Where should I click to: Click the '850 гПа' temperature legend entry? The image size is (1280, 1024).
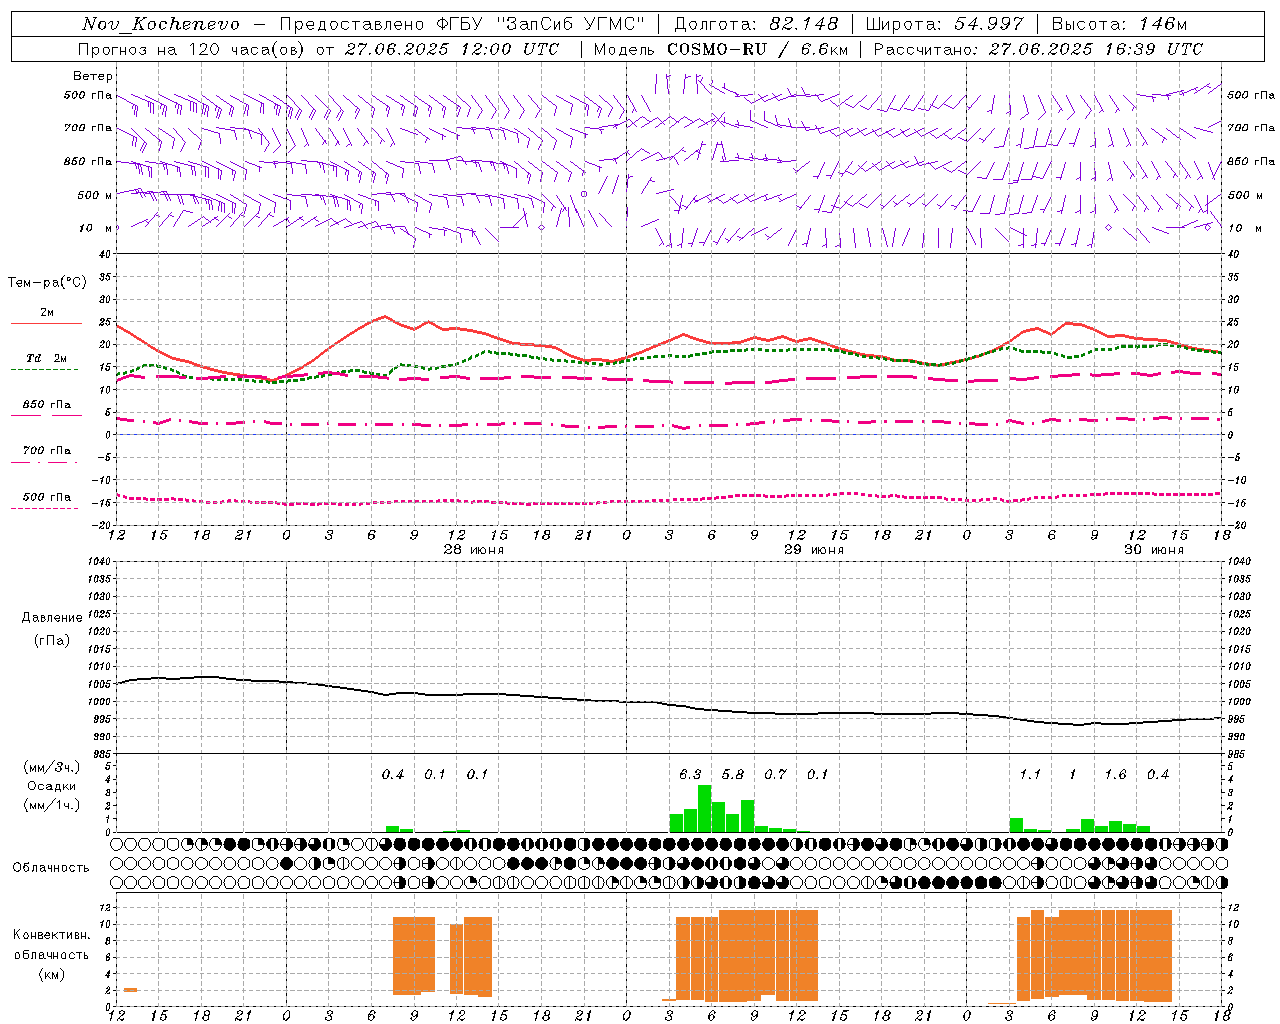pos(47,404)
